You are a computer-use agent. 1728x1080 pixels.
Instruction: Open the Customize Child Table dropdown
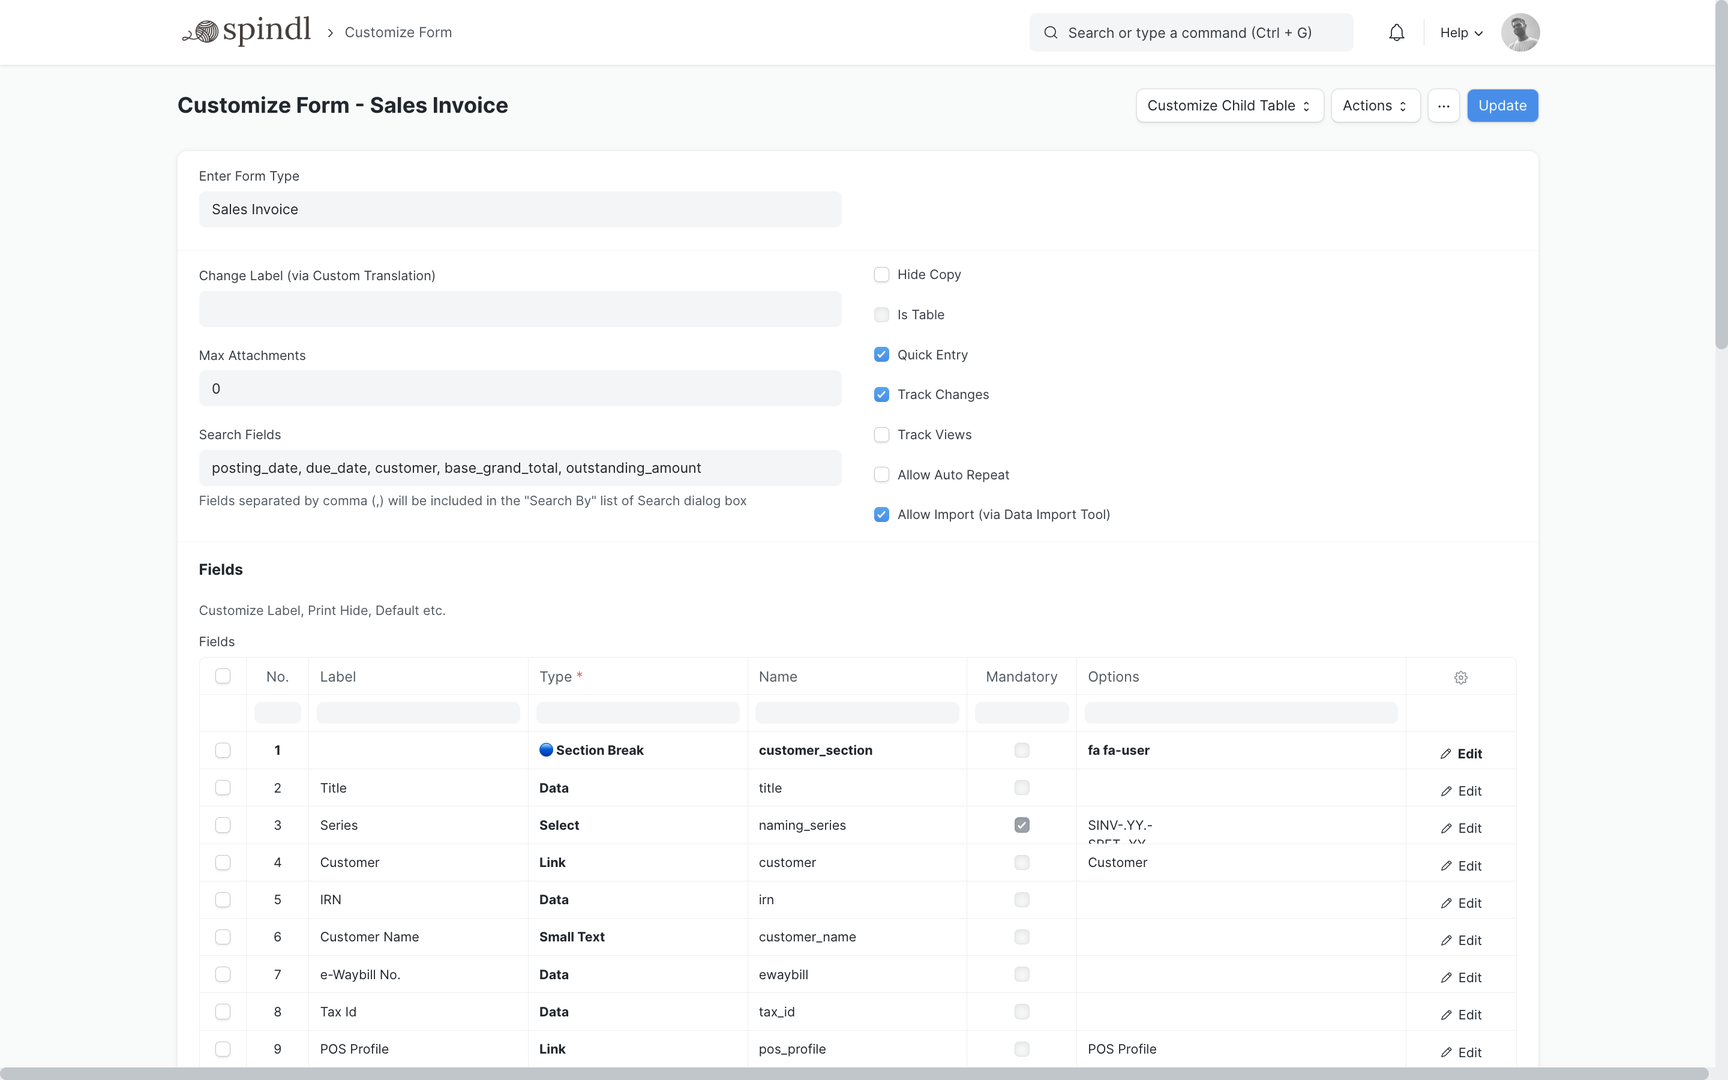1229,105
